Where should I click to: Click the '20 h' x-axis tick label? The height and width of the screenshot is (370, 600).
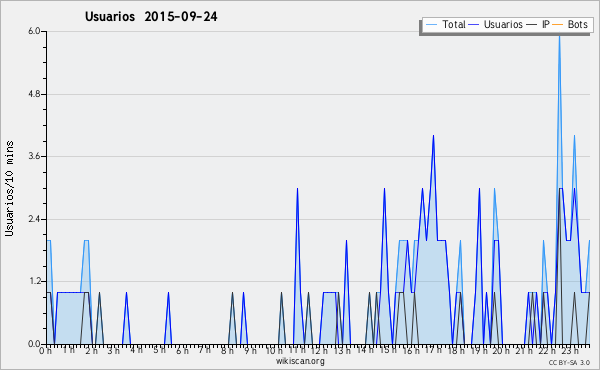tap(501, 350)
